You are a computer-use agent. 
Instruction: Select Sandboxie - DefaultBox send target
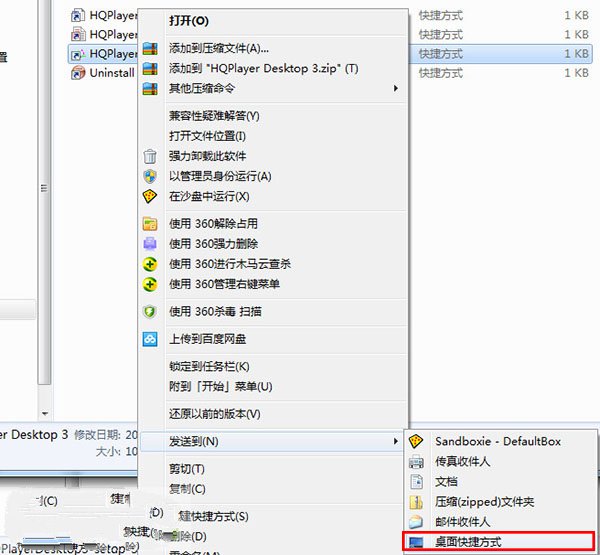click(x=499, y=441)
